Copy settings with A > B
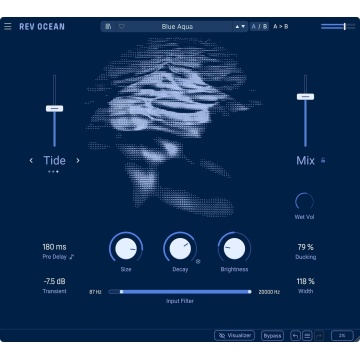This screenshot has width=360, height=360. pyautogui.click(x=281, y=27)
